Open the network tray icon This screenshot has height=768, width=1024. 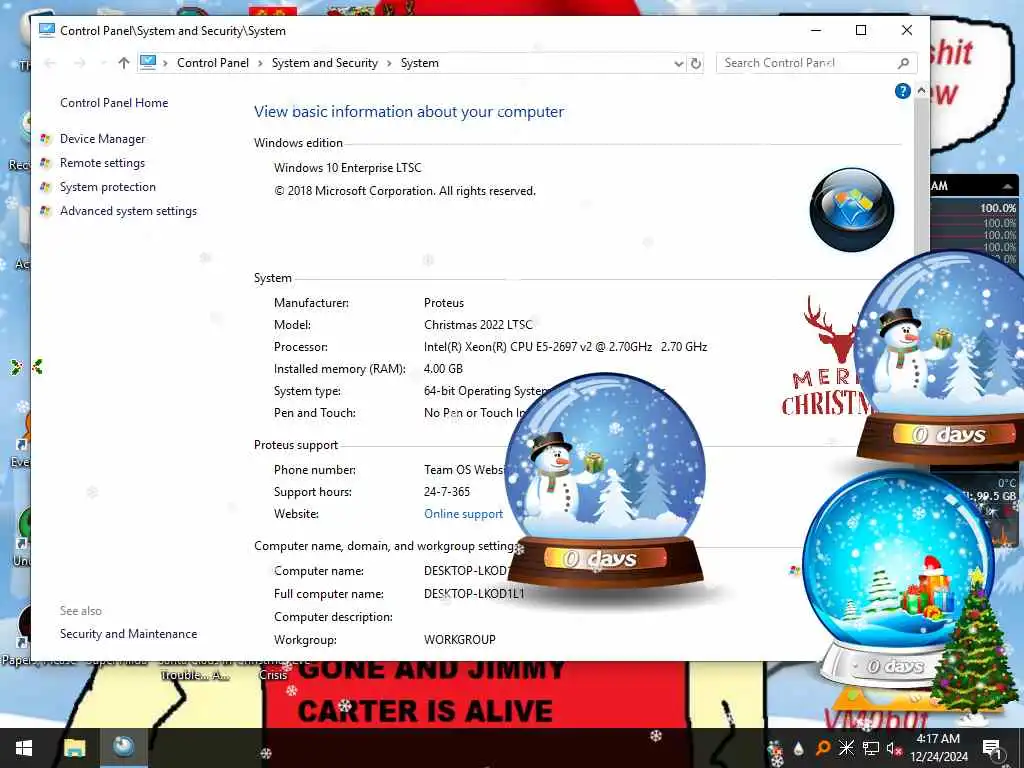pos(870,748)
